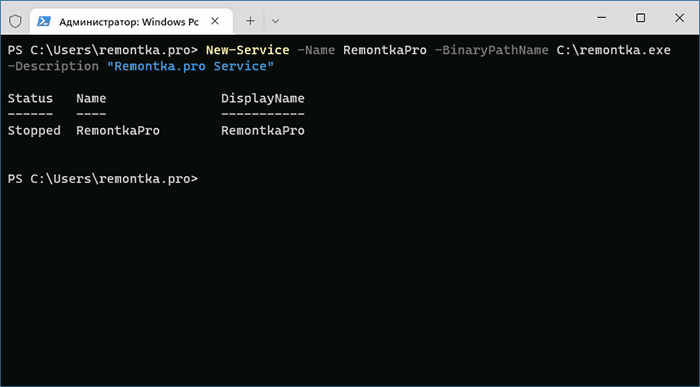The image size is (700, 387).
Task: Click the shield icon in title bar
Action: click(x=15, y=21)
